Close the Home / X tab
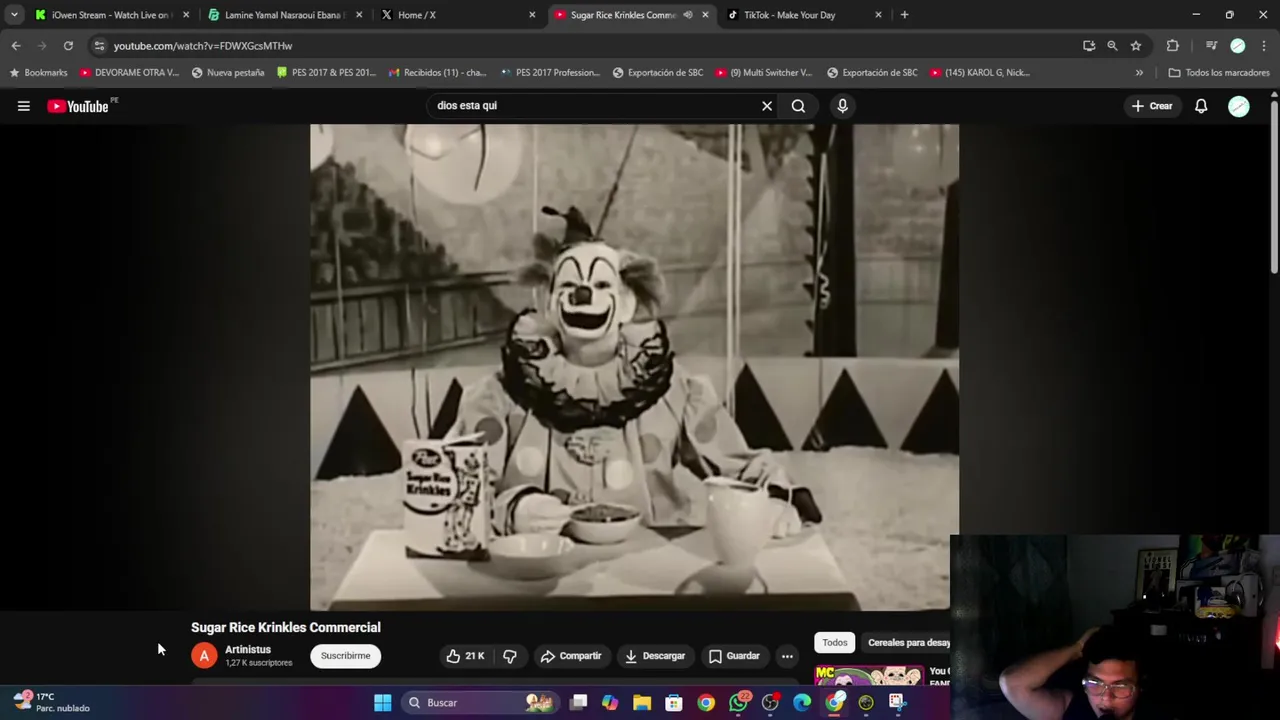Viewport: 1280px width, 720px height. [x=532, y=15]
